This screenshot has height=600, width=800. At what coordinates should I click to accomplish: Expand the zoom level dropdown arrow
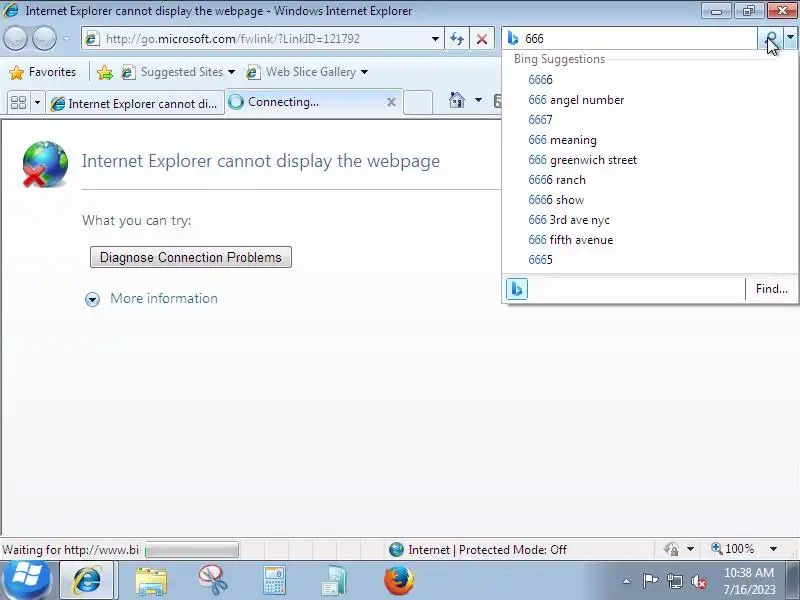tap(773, 549)
